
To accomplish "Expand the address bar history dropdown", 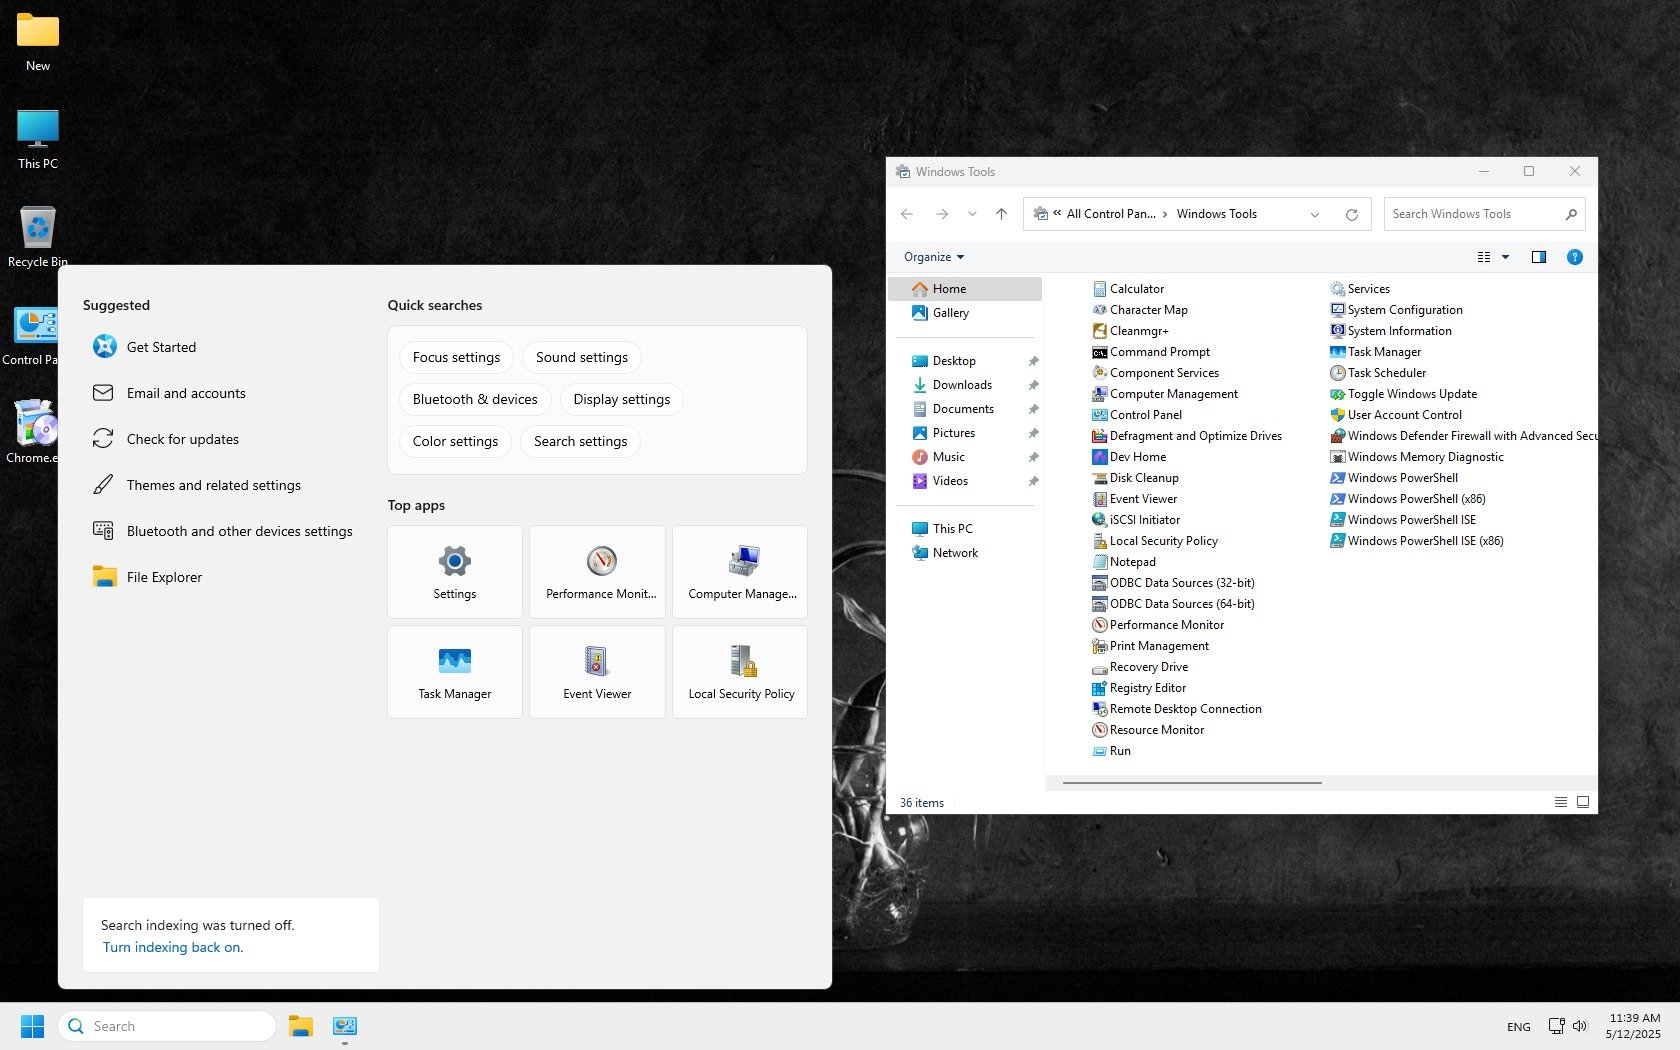I will [1315, 214].
